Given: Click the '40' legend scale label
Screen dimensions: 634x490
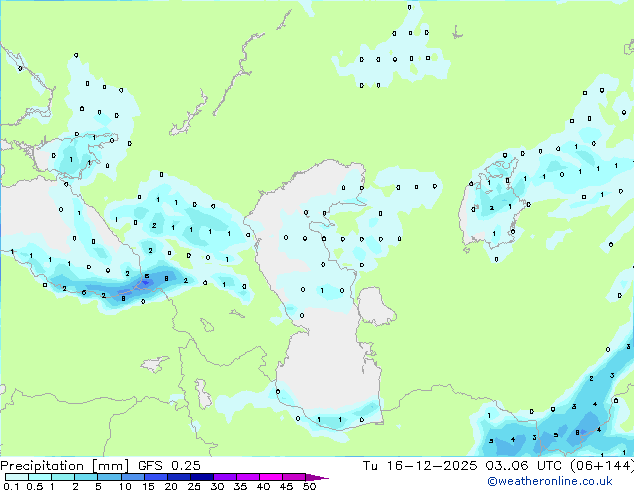Looking at the screenshot, I should click(x=263, y=486).
